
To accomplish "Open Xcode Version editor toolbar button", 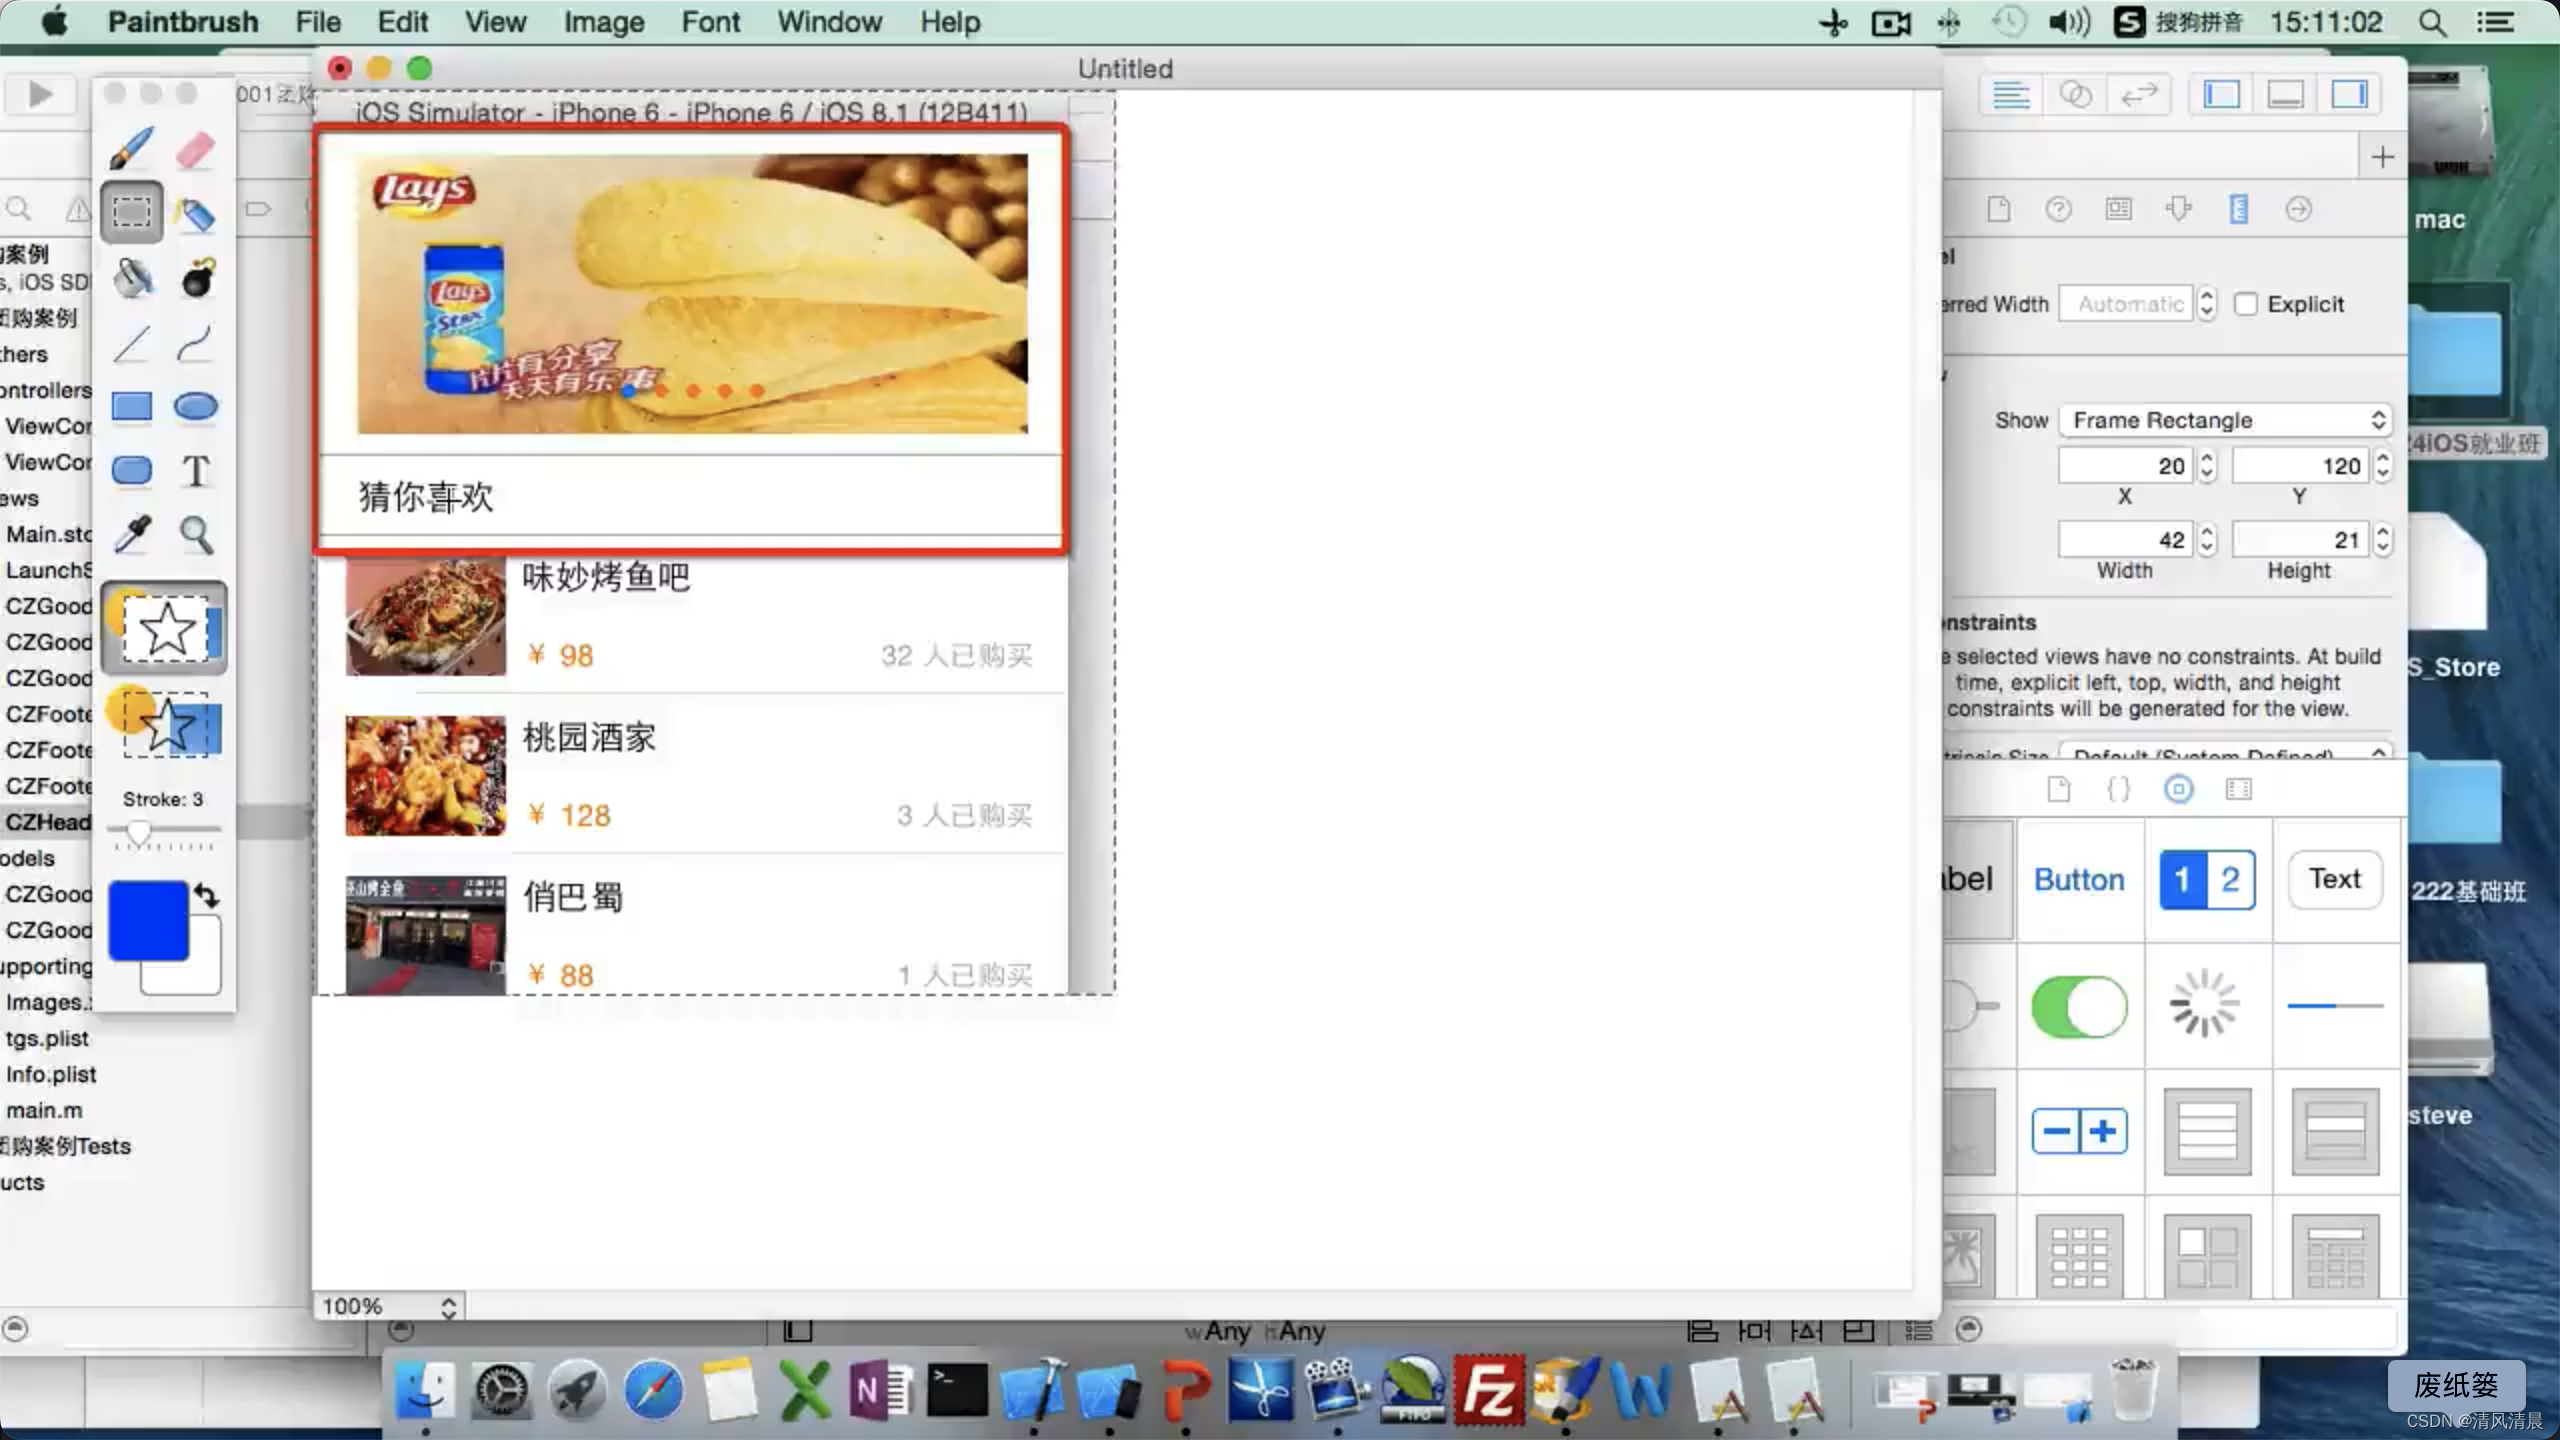I will coord(2139,95).
